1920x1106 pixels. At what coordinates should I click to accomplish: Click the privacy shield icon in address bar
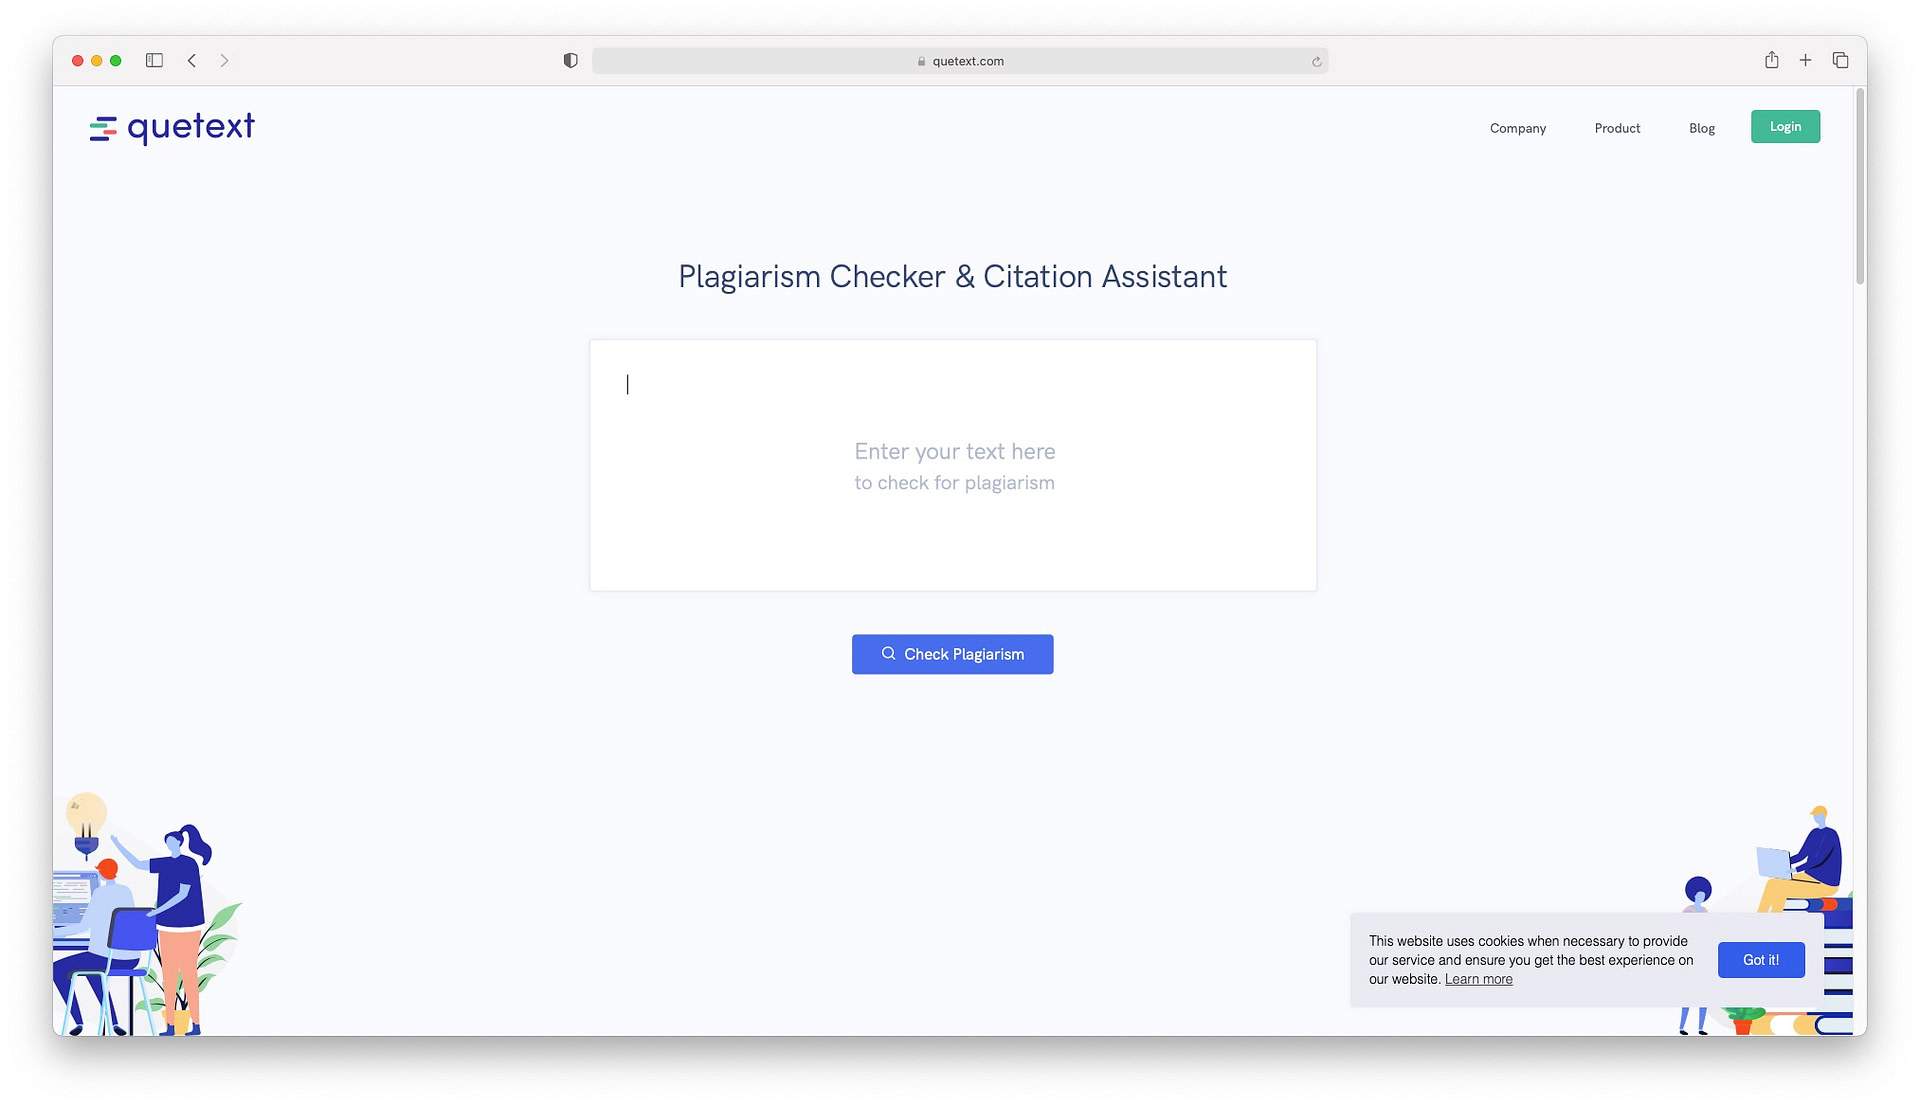[x=570, y=59]
